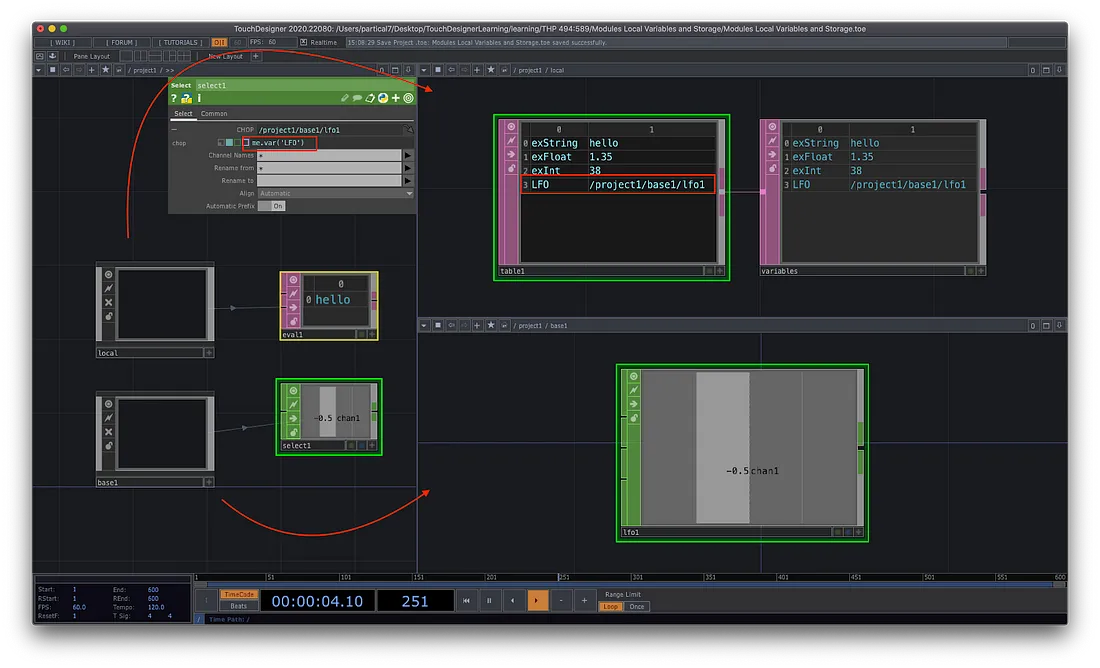Screen dimensions: 1100x668
Task: Enable Loop range limit mode
Action: click(x=610, y=606)
